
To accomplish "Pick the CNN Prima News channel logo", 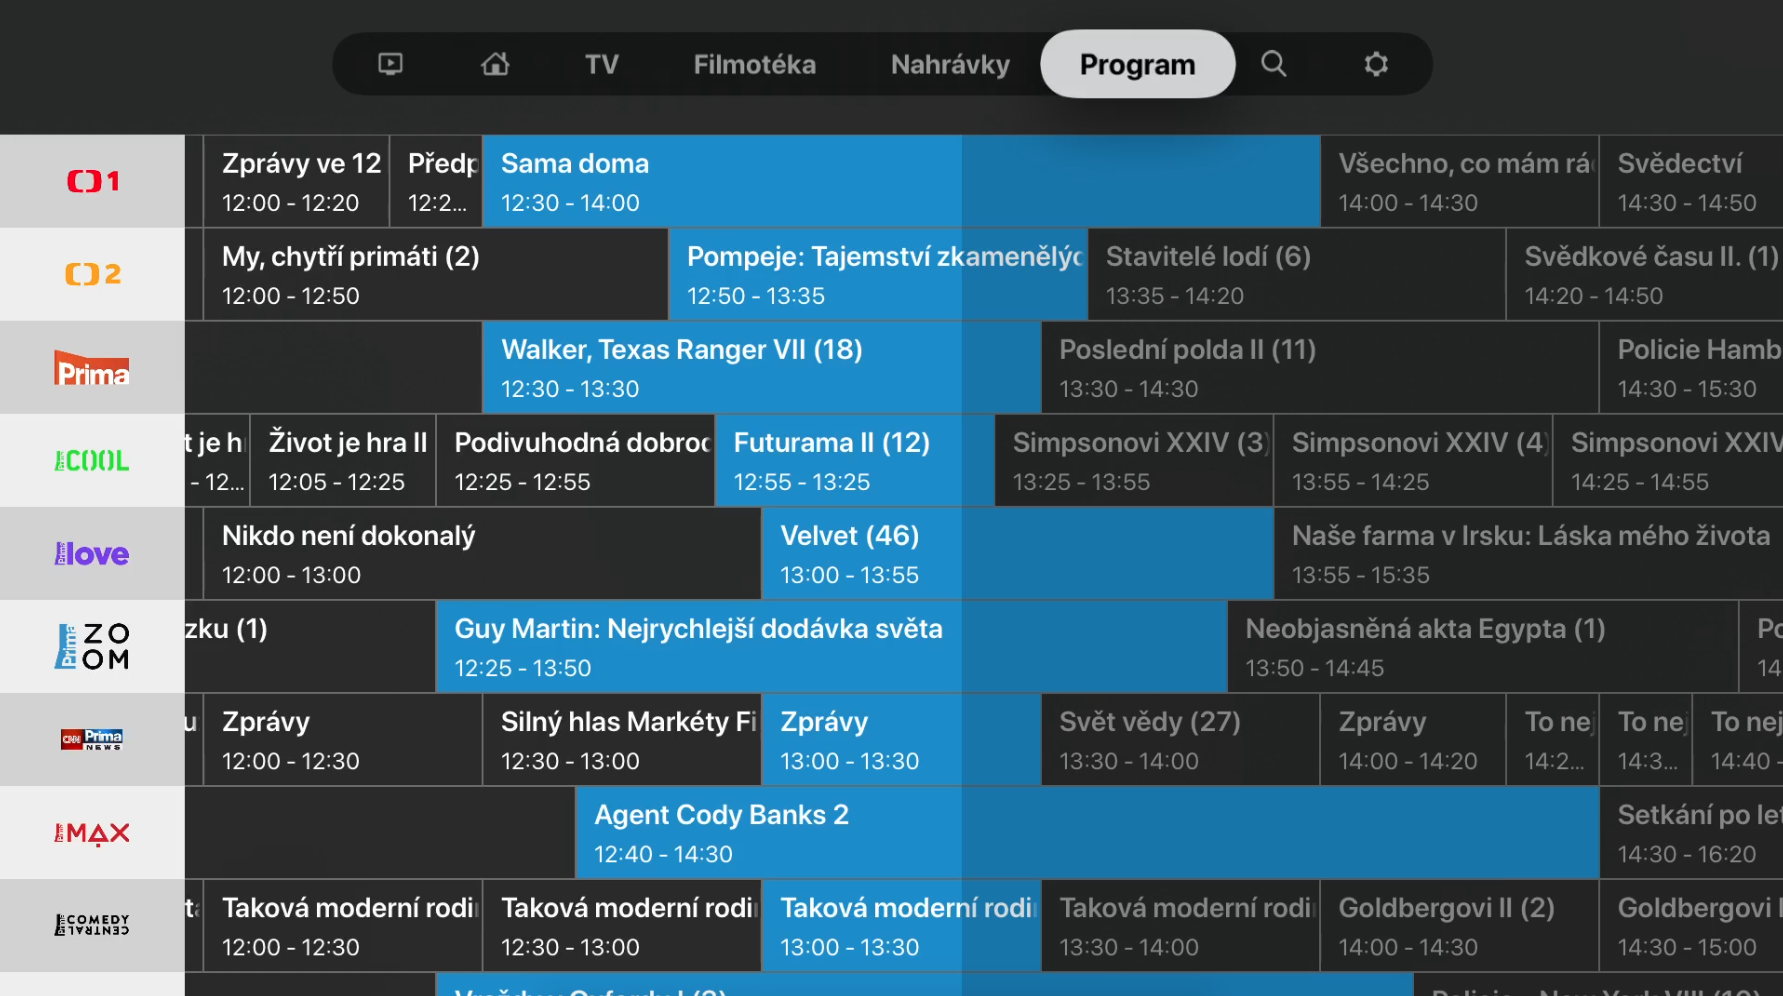I will pos(92,739).
